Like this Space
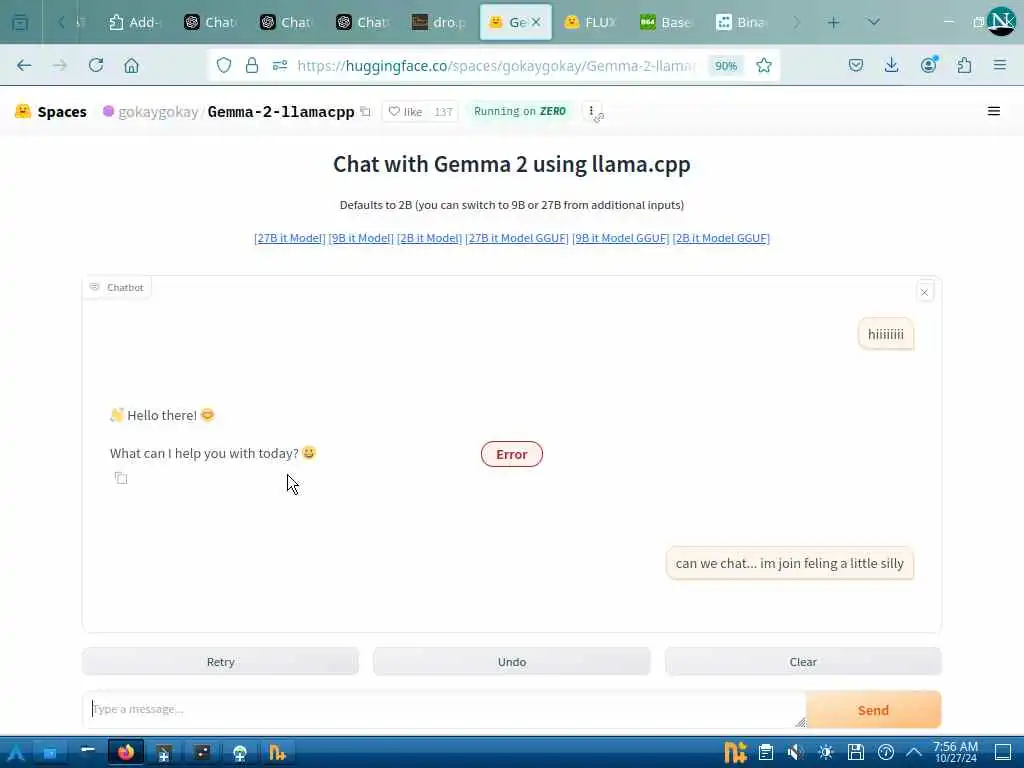Viewport: 1024px width, 768px height. (405, 112)
